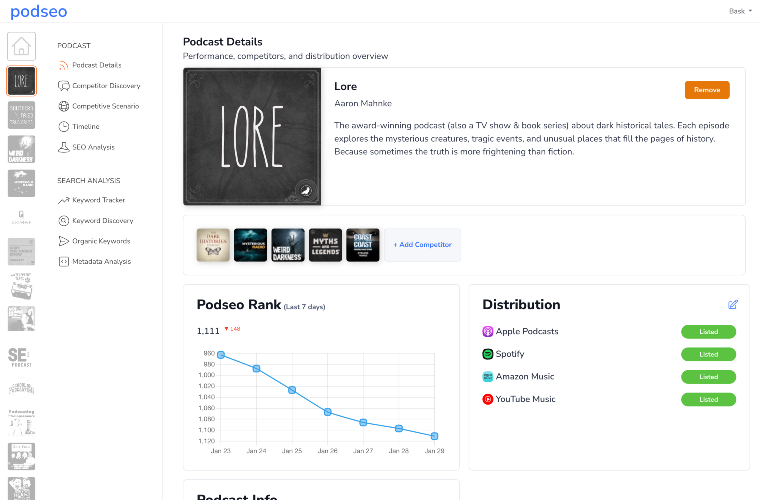Open Podcast Details menu item
The width and height of the screenshot is (760, 500).
coord(97,65)
